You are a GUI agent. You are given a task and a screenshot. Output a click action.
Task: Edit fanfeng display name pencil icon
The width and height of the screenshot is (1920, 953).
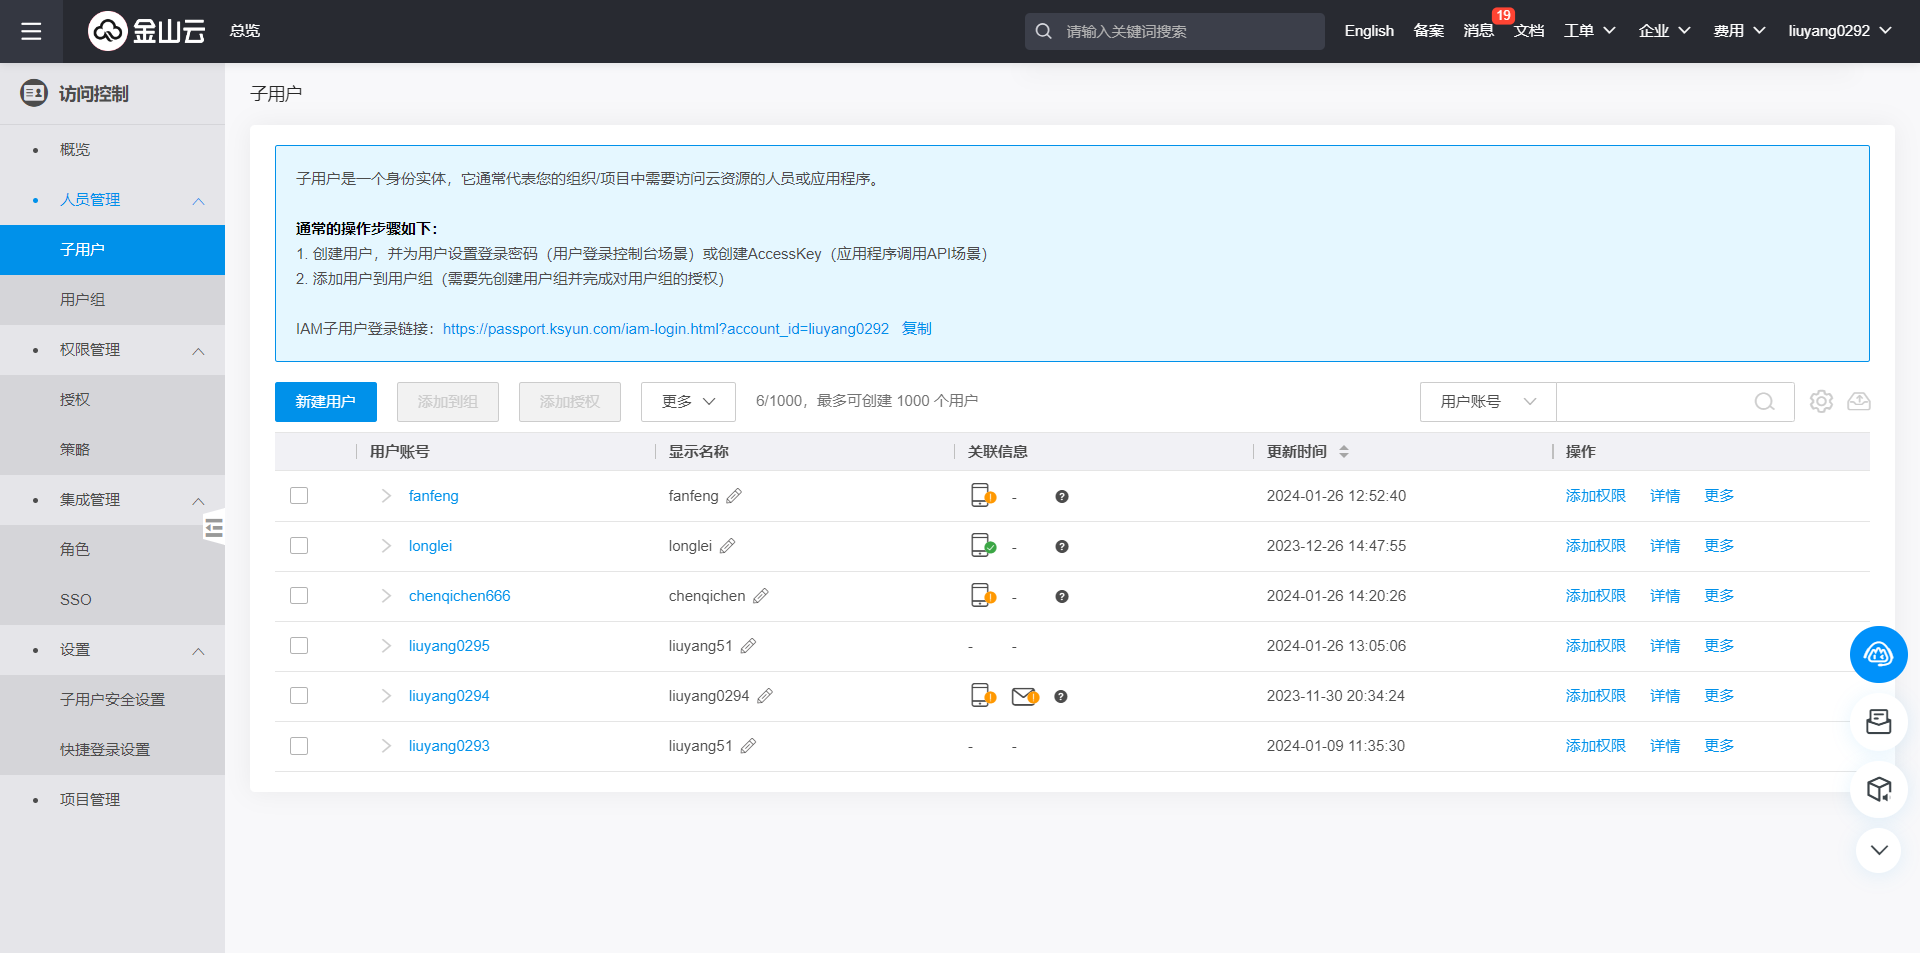(x=734, y=496)
